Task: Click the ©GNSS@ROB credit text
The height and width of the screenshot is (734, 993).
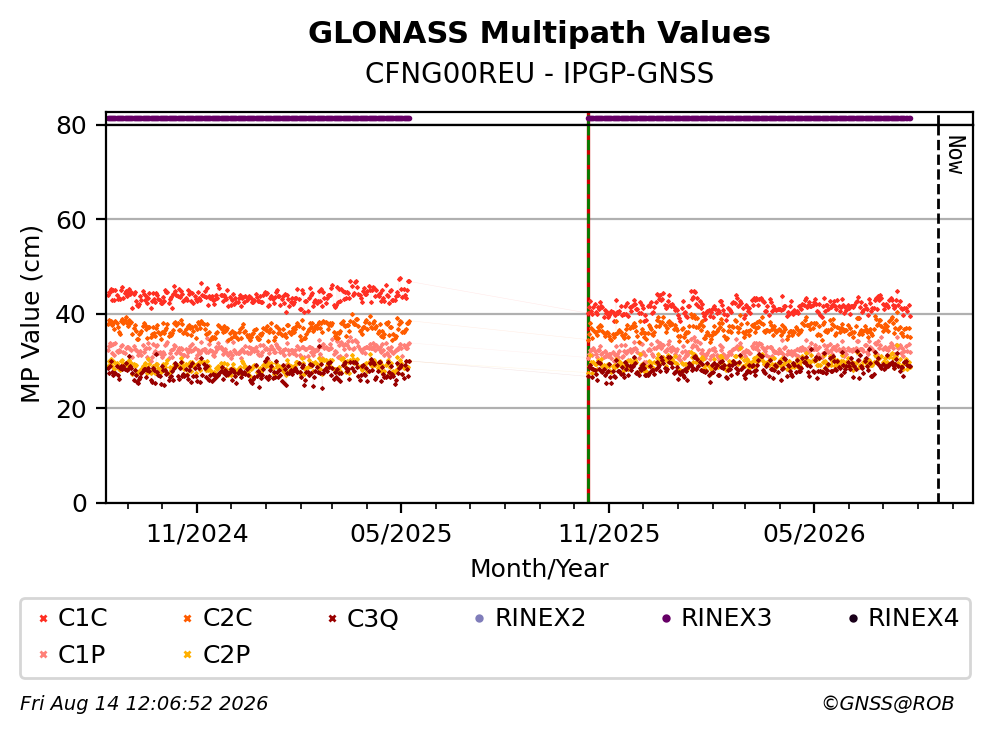Action: coord(888,704)
